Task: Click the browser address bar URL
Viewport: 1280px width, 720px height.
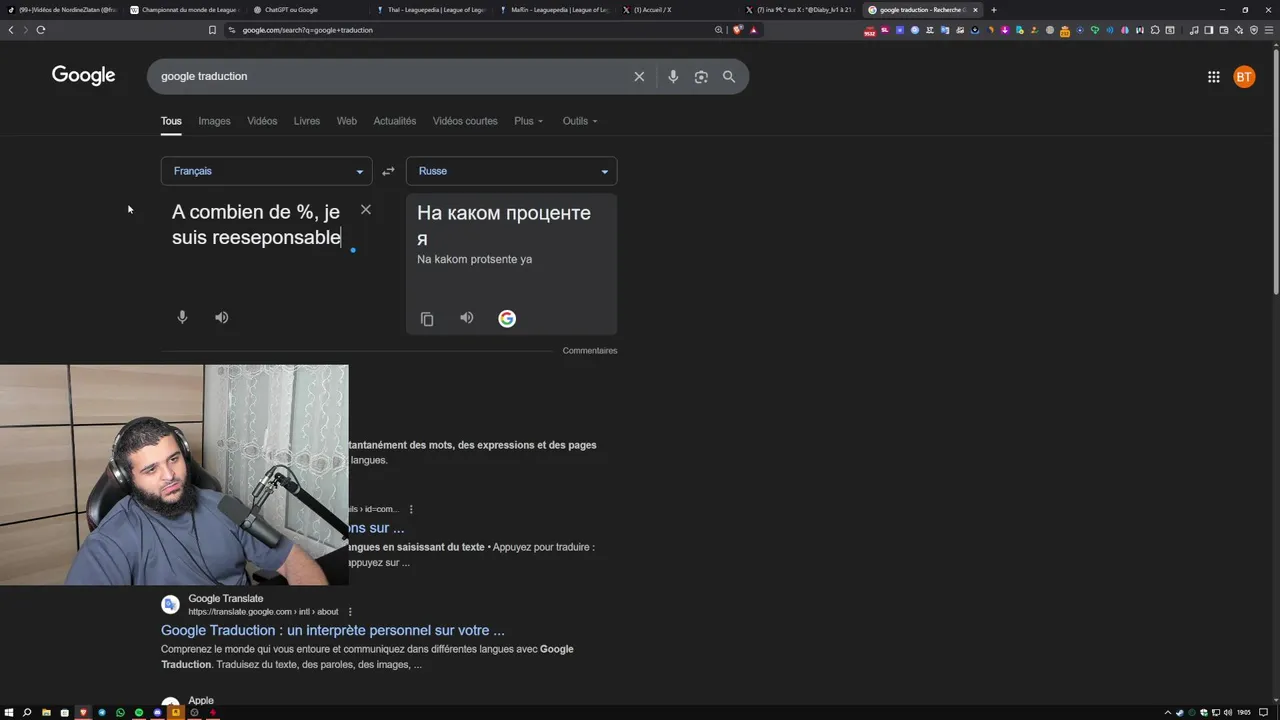Action: [308, 30]
